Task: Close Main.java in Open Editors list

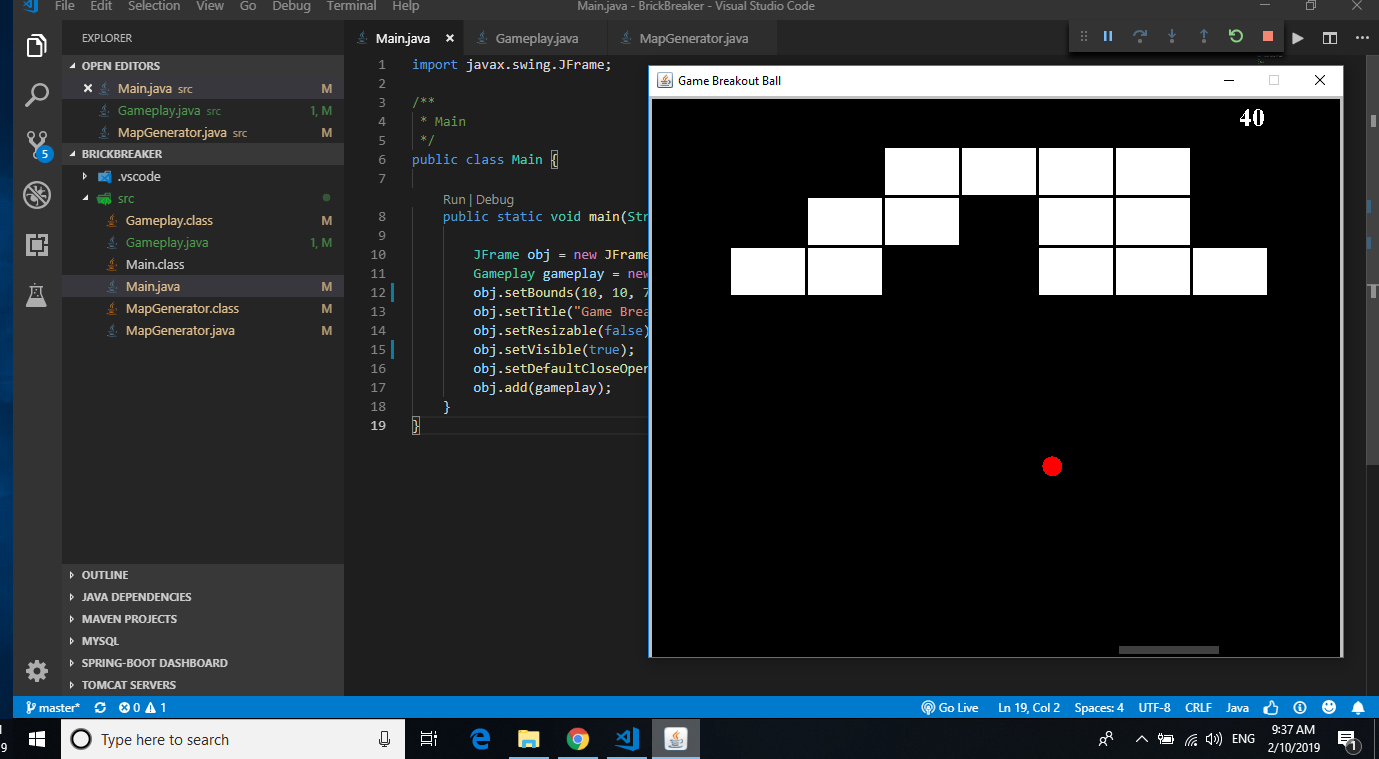Action: click(88, 88)
